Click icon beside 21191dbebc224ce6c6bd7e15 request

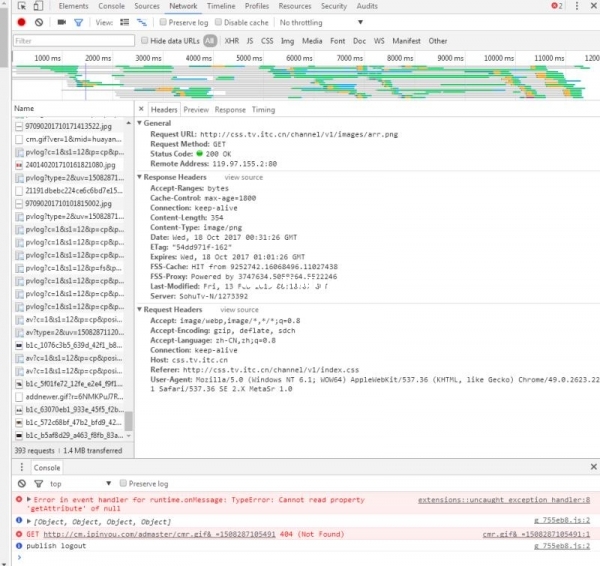pyautogui.click(x=19, y=191)
